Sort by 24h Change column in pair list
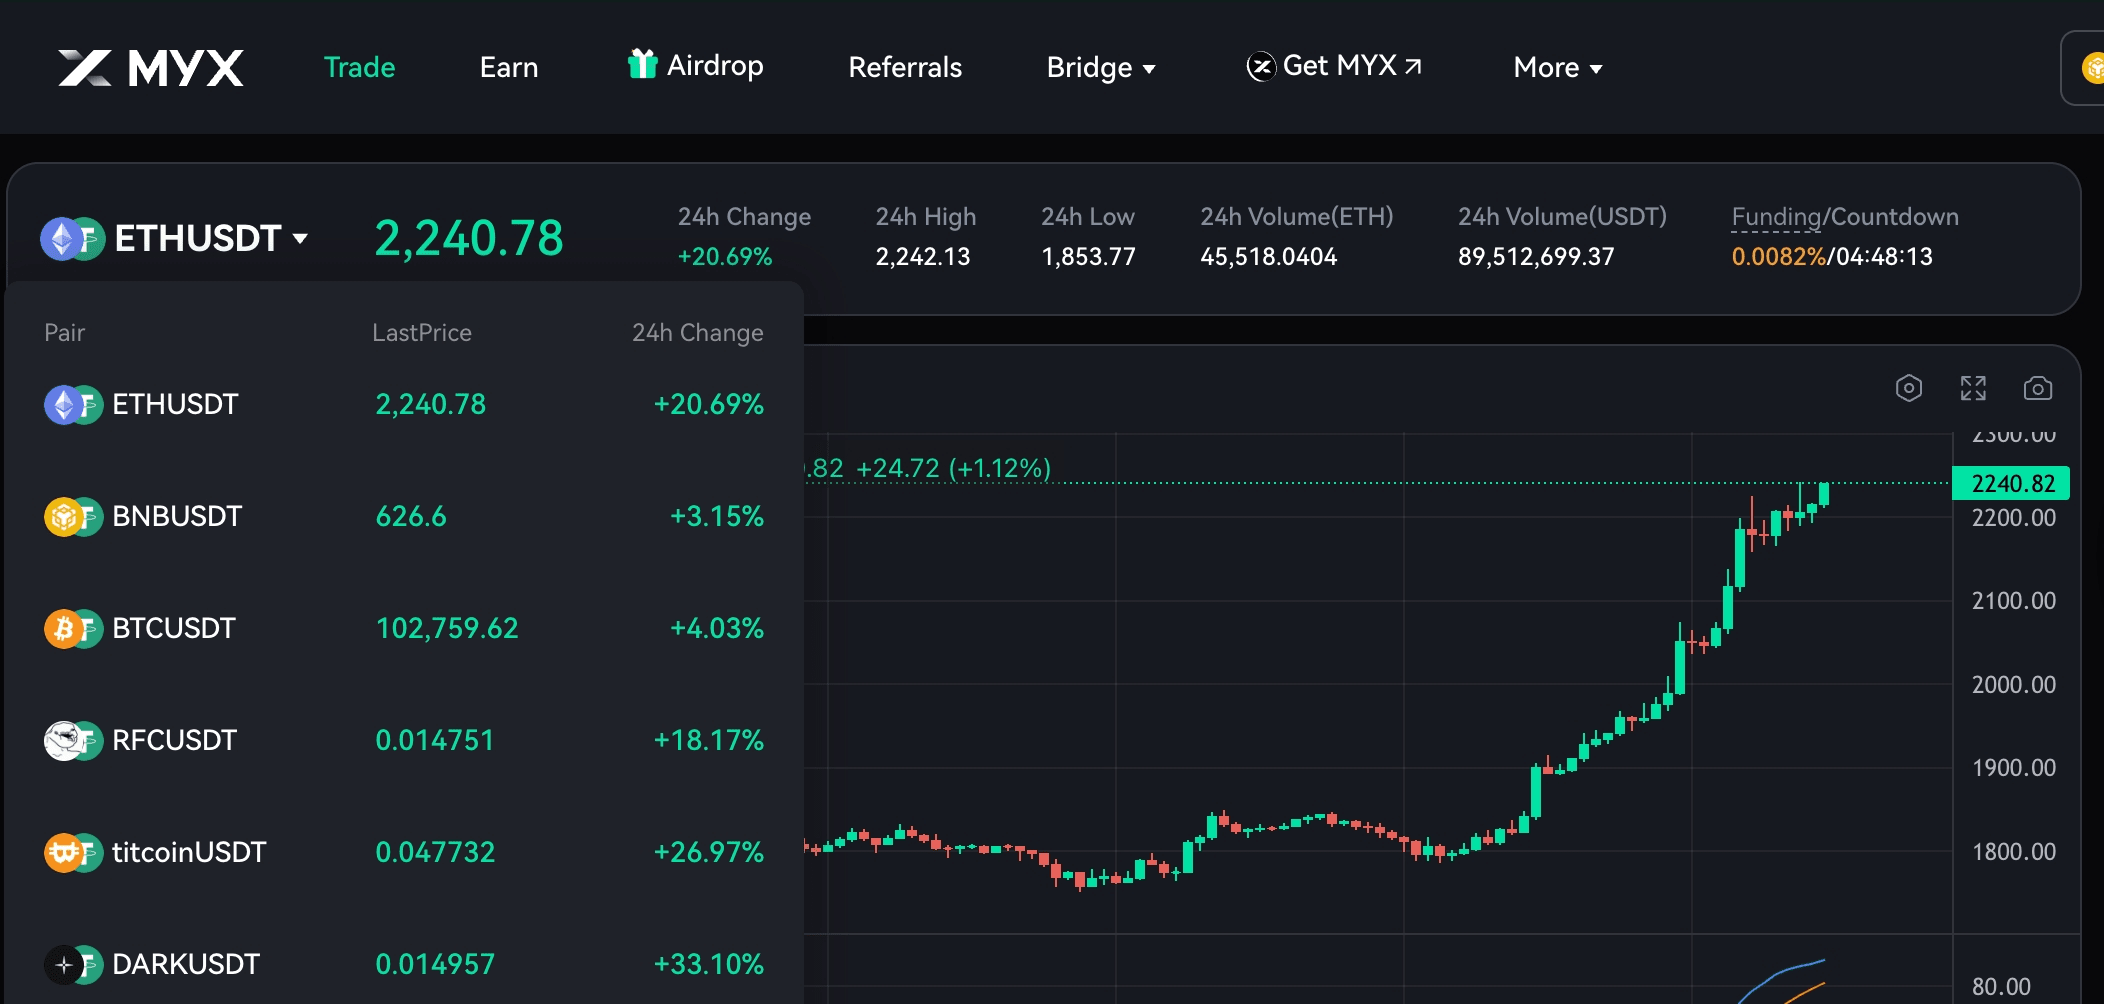Image resolution: width=2104 pixels, height=1004 pixels. tap(697, 332)
